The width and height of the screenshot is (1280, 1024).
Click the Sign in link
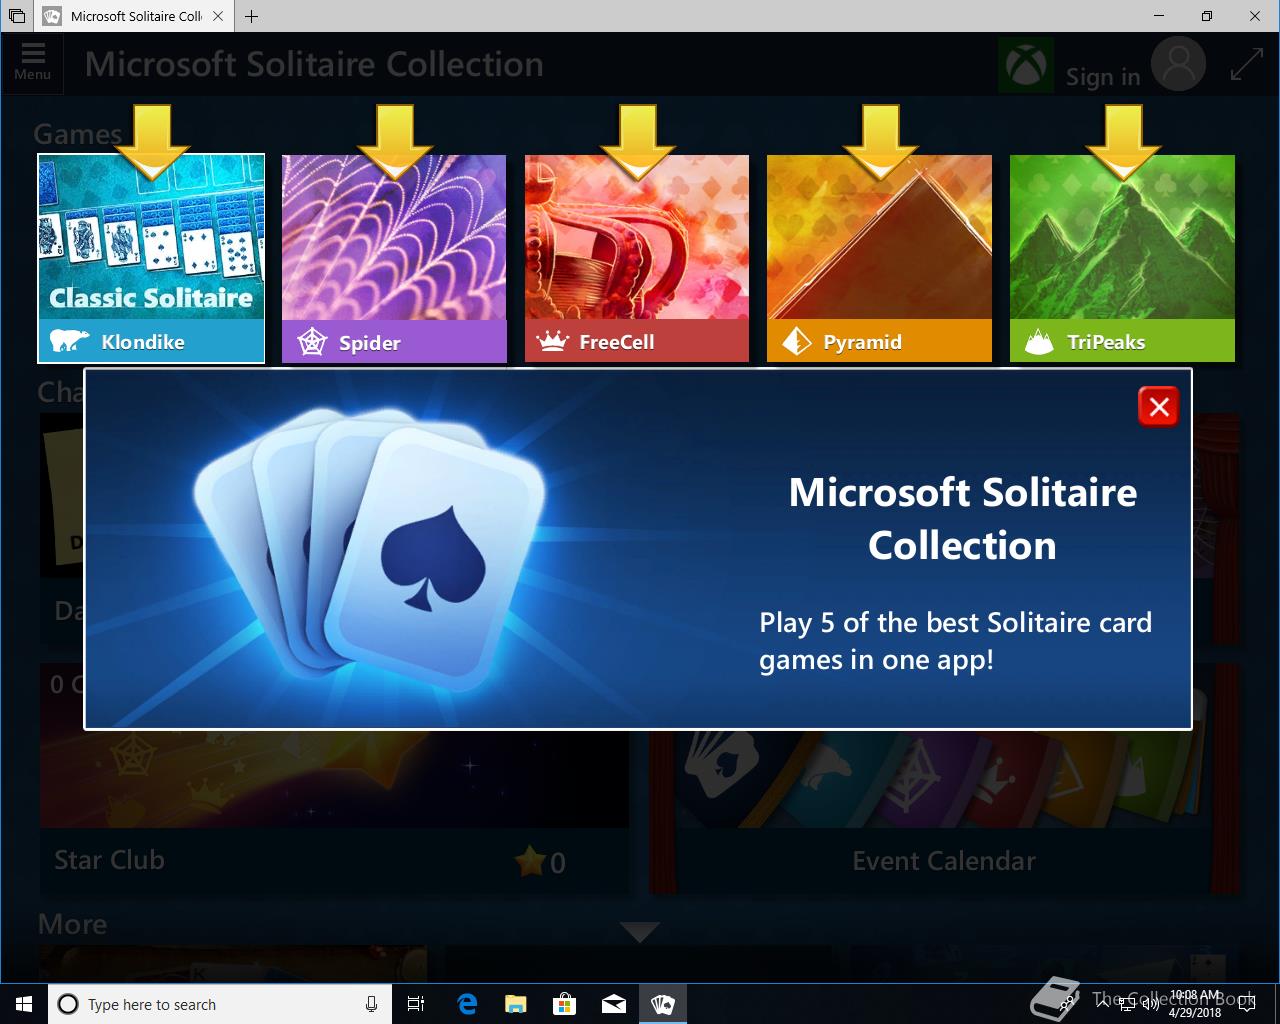coord(1103,76)
